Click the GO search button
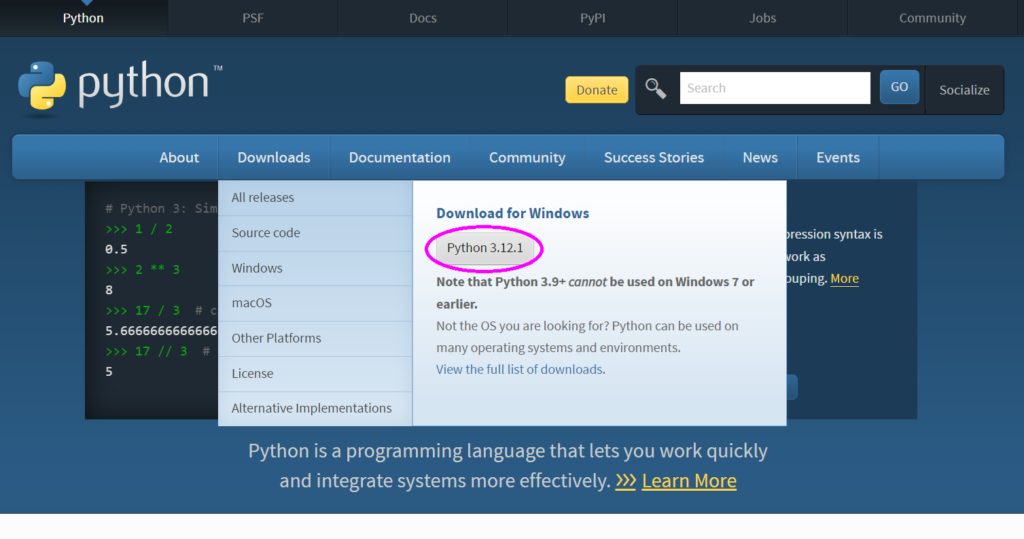1024x539 pixels. 899,87
